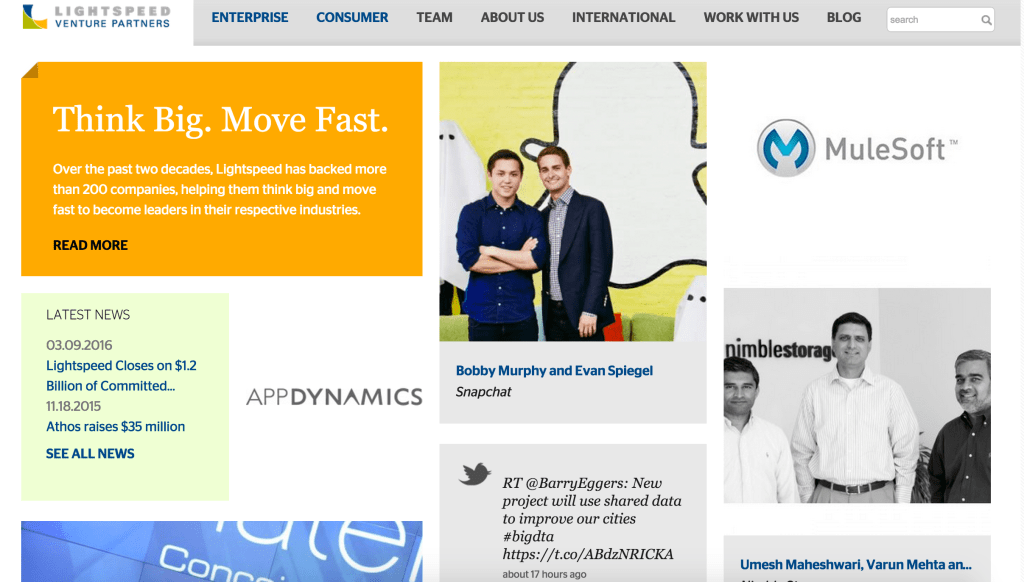Open the Athos raises $35 million link
1024x582 pixels.
pos(116,427)
